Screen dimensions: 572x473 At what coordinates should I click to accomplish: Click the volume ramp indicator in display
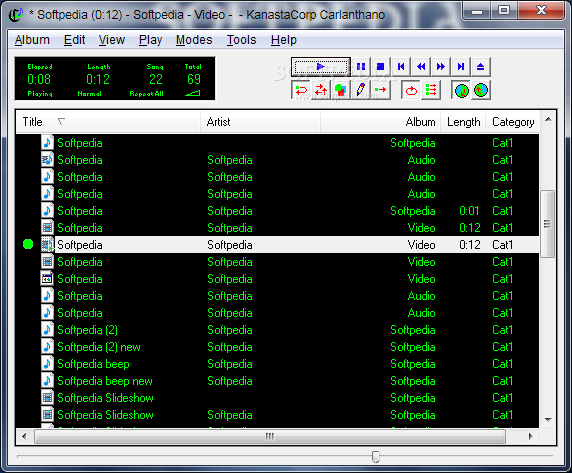(x=193, y=93)
